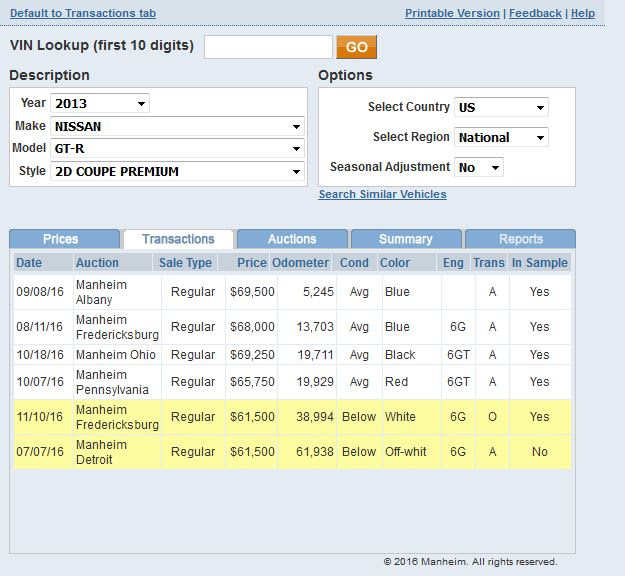Select the Transactions tab
The width and height of the screenshot is (625, 576).
[178, 239]
